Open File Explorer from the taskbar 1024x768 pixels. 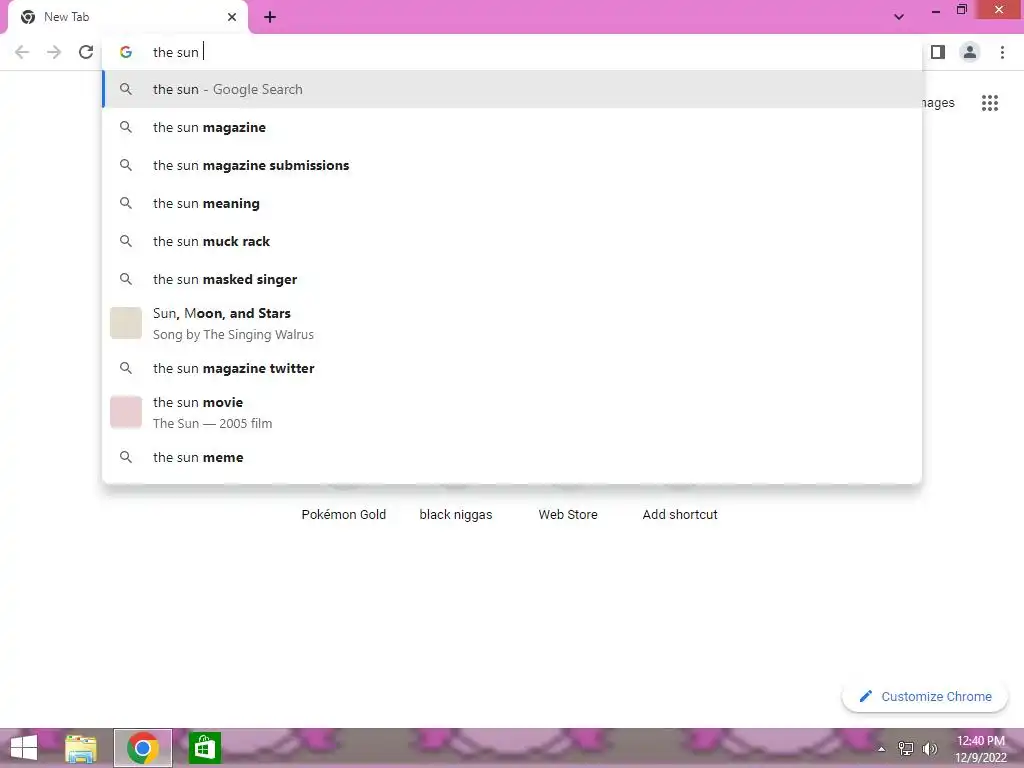[81, 748]
